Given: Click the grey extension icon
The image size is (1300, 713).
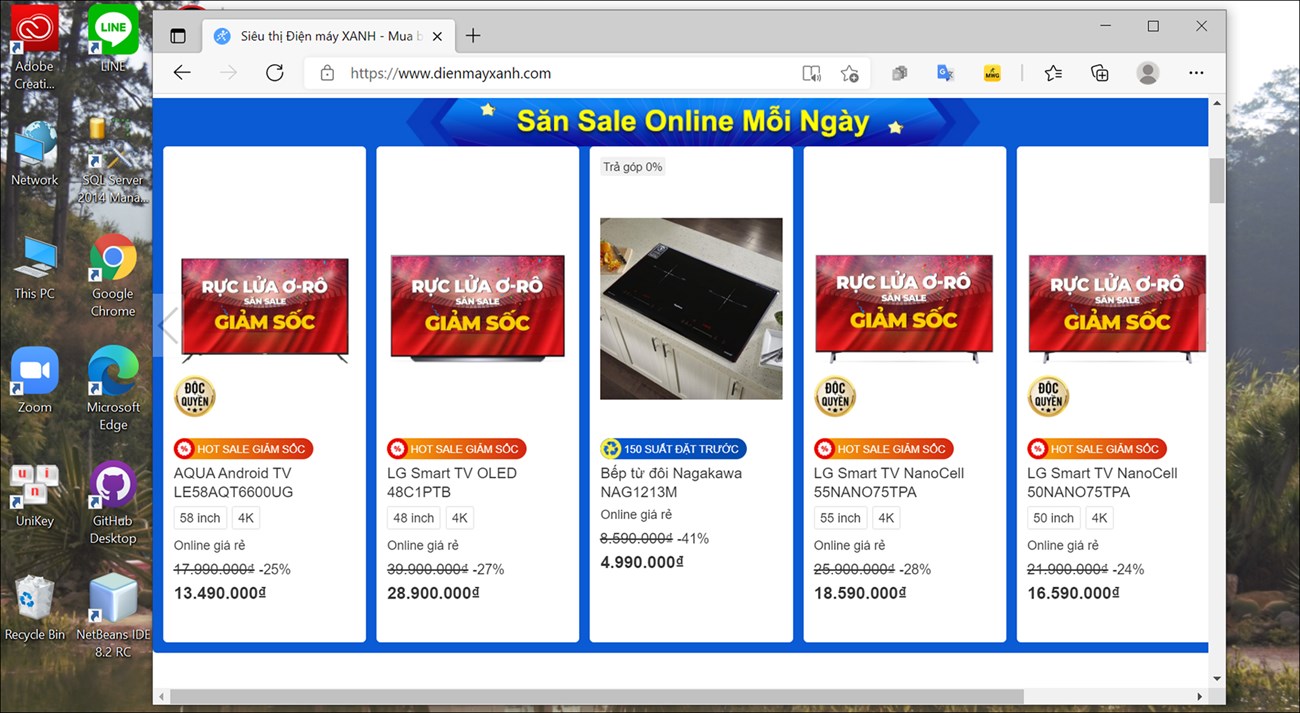Looking at the screenshot, I should (x=899, y=73).
